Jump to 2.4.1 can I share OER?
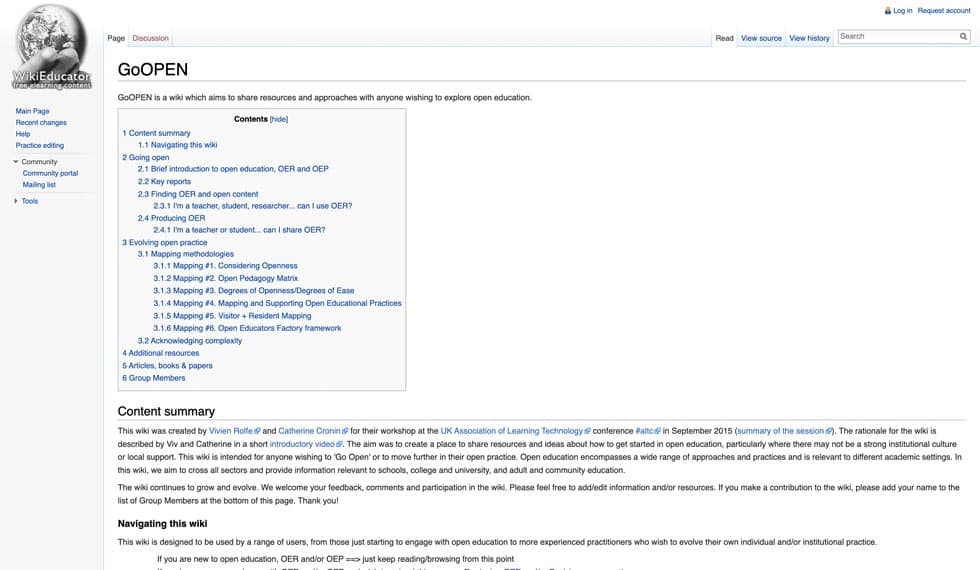 tap(239, 230)
